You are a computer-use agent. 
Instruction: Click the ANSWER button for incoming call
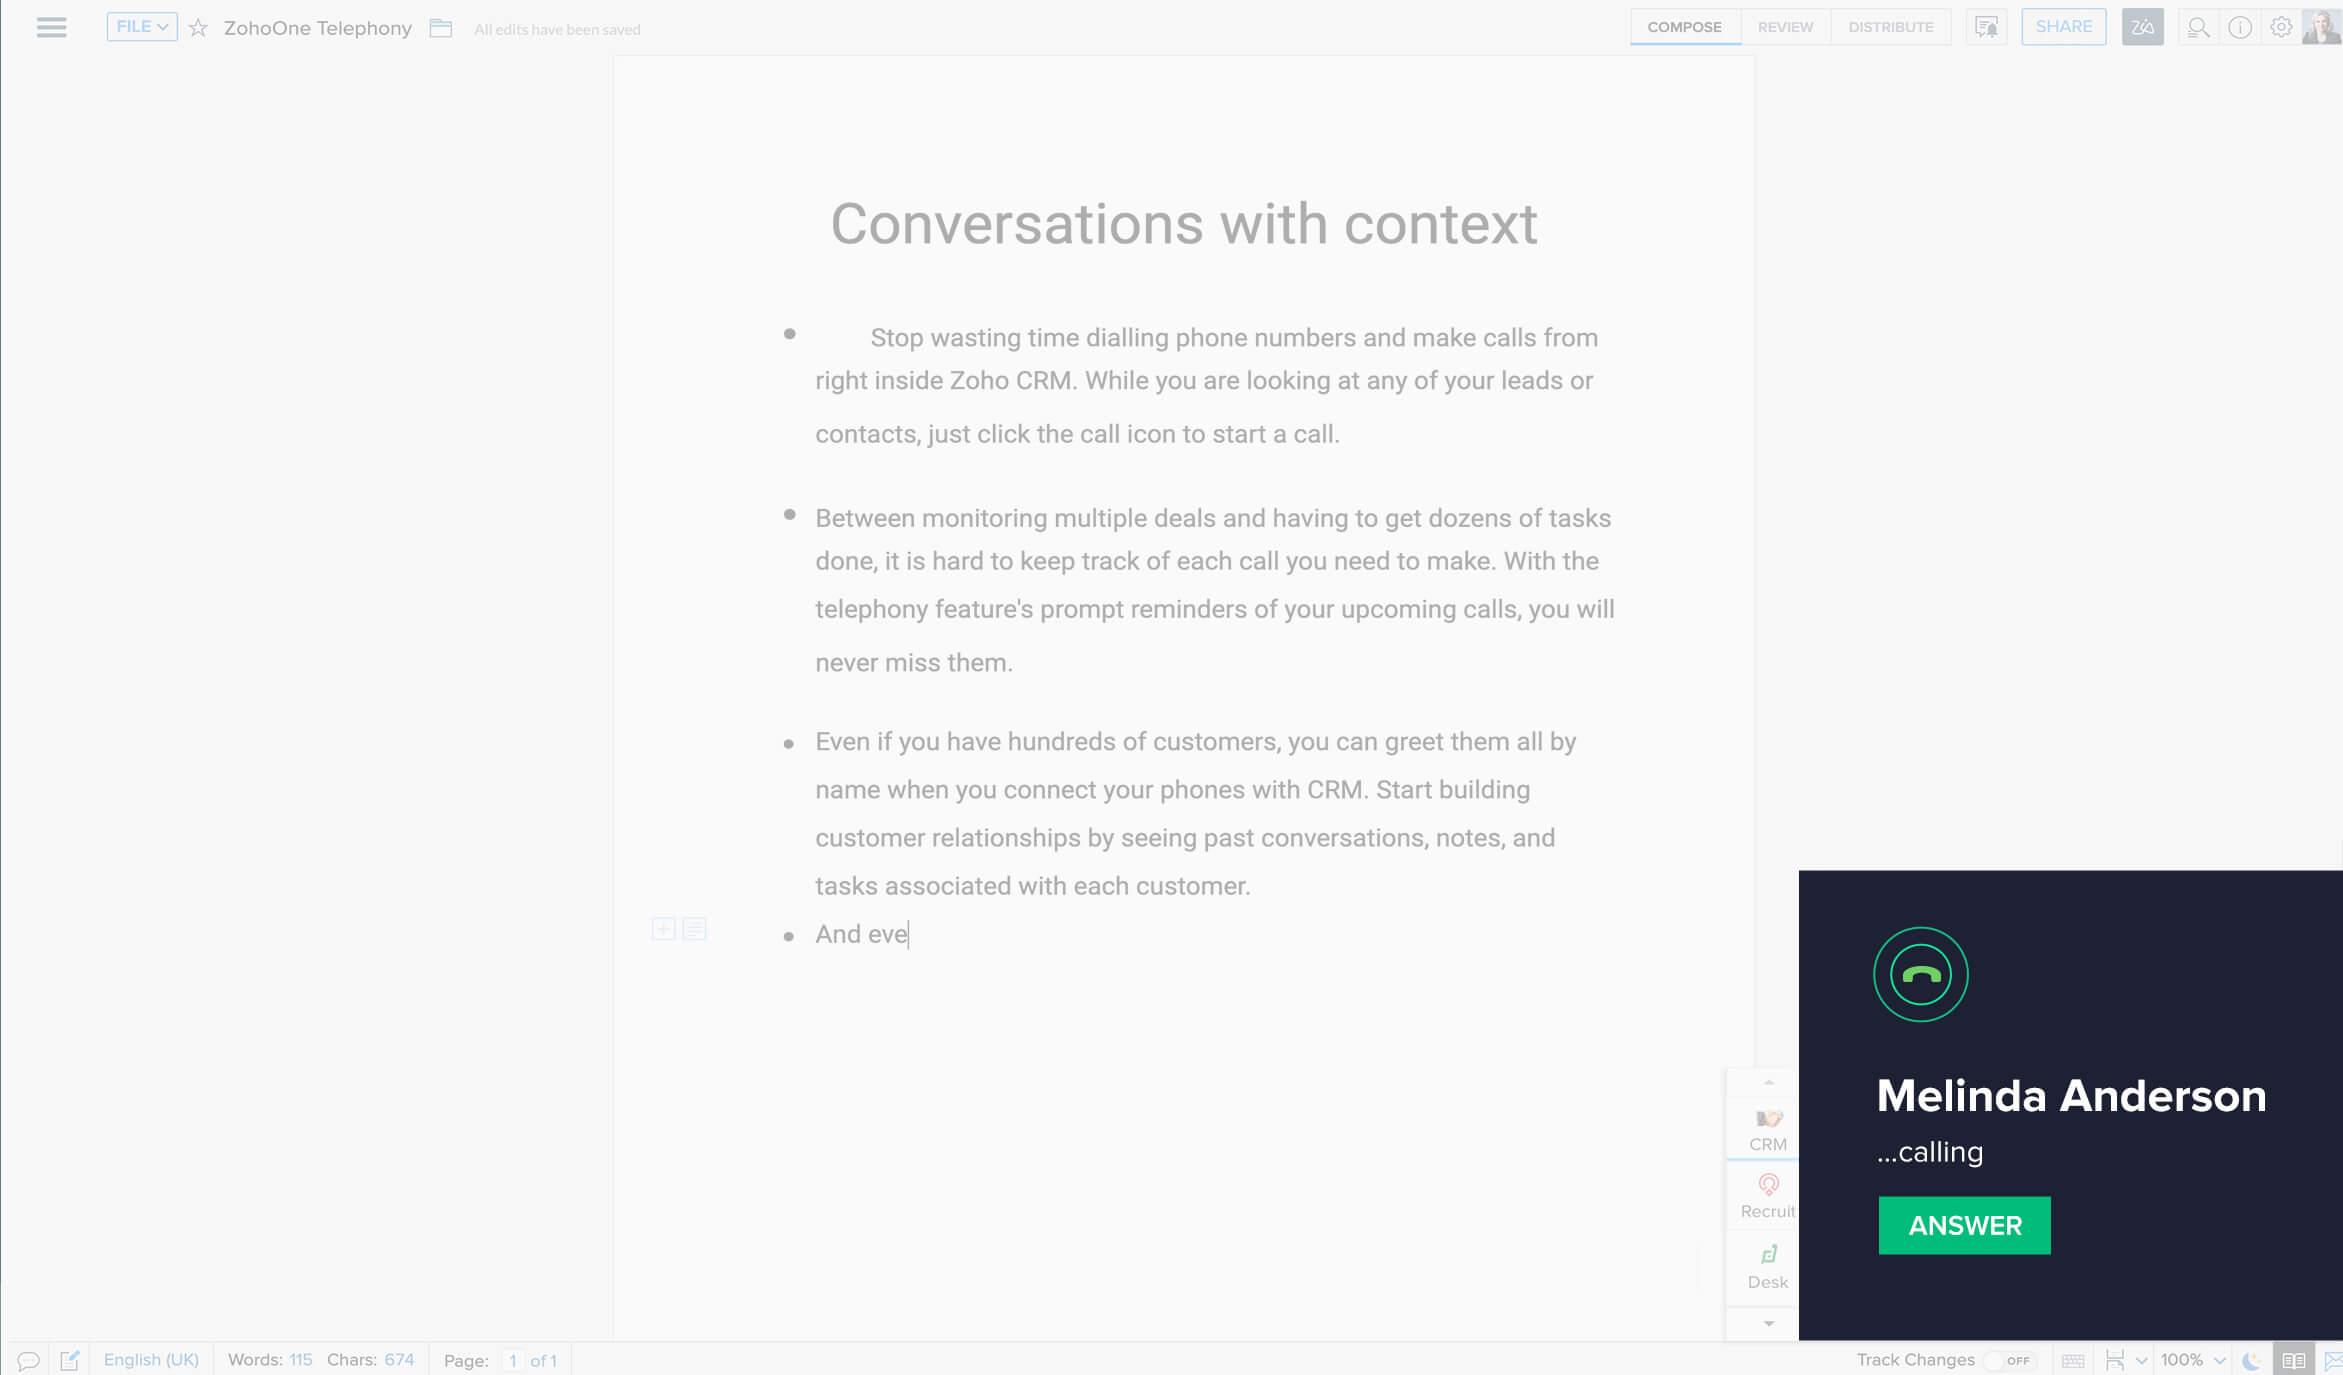pyautogui.click(x=1963, y=1224)
